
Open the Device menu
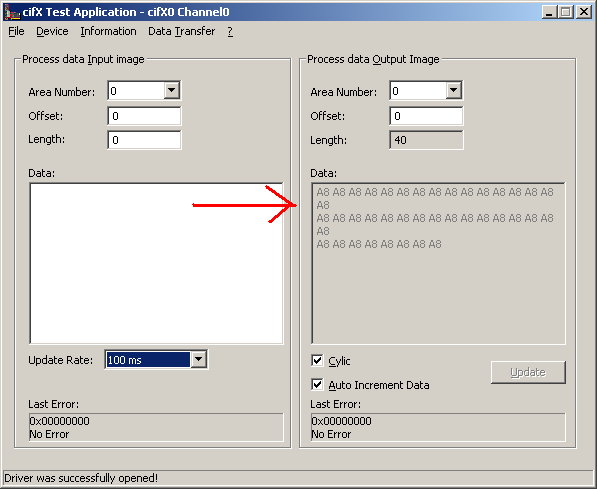pos(52,31)
